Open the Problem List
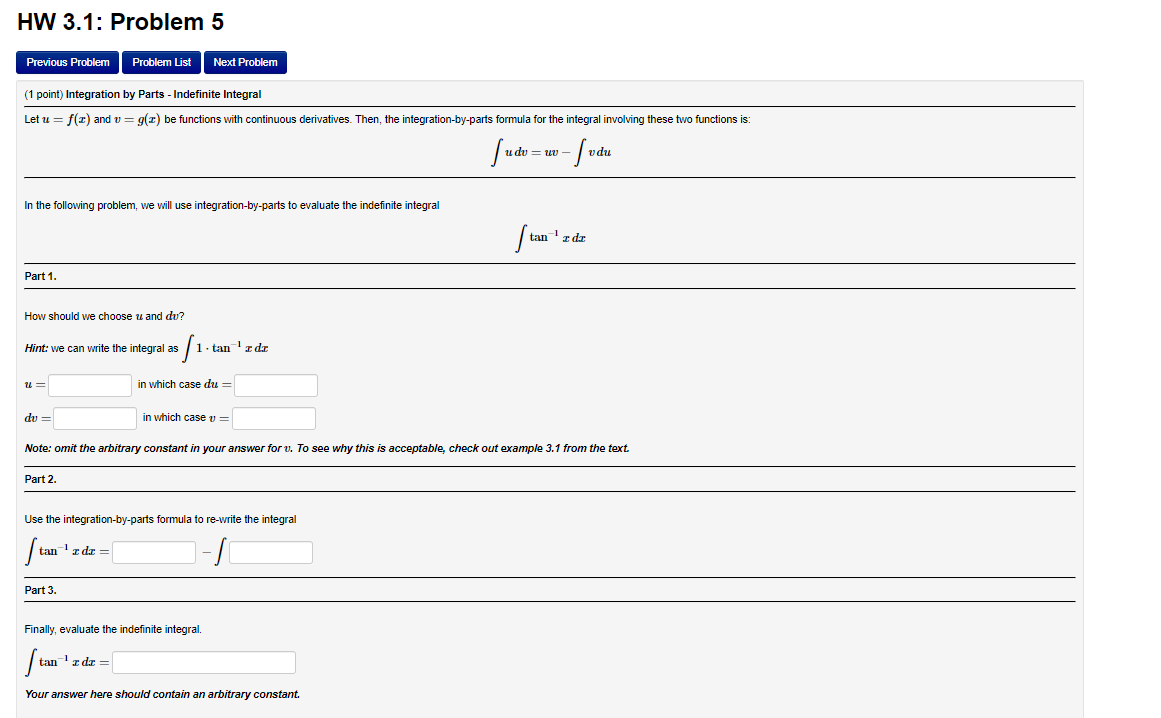The image size is (1161, 718). [161, 62]
